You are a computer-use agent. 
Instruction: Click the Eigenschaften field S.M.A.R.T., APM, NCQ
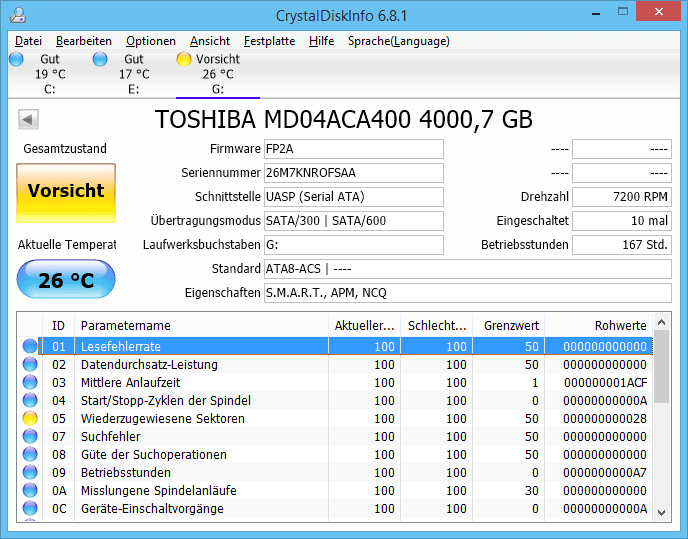click(468, 293)
